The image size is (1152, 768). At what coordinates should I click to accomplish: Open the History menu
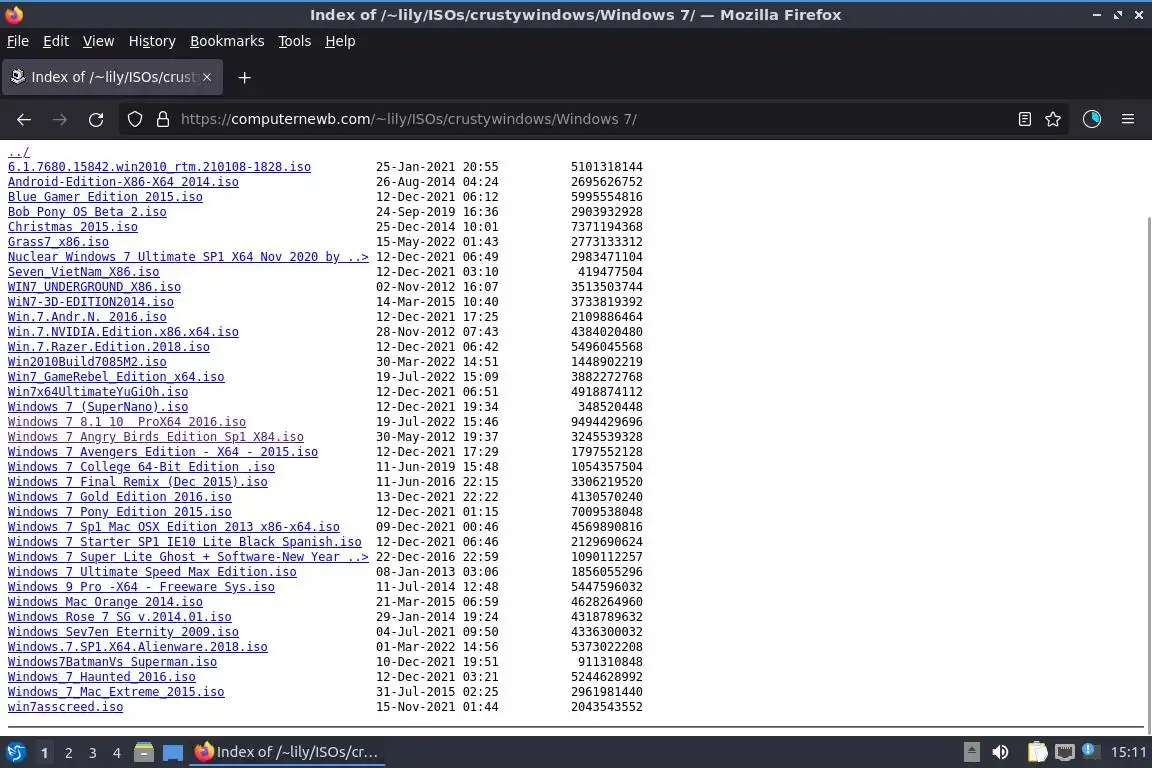coord(152,41)
